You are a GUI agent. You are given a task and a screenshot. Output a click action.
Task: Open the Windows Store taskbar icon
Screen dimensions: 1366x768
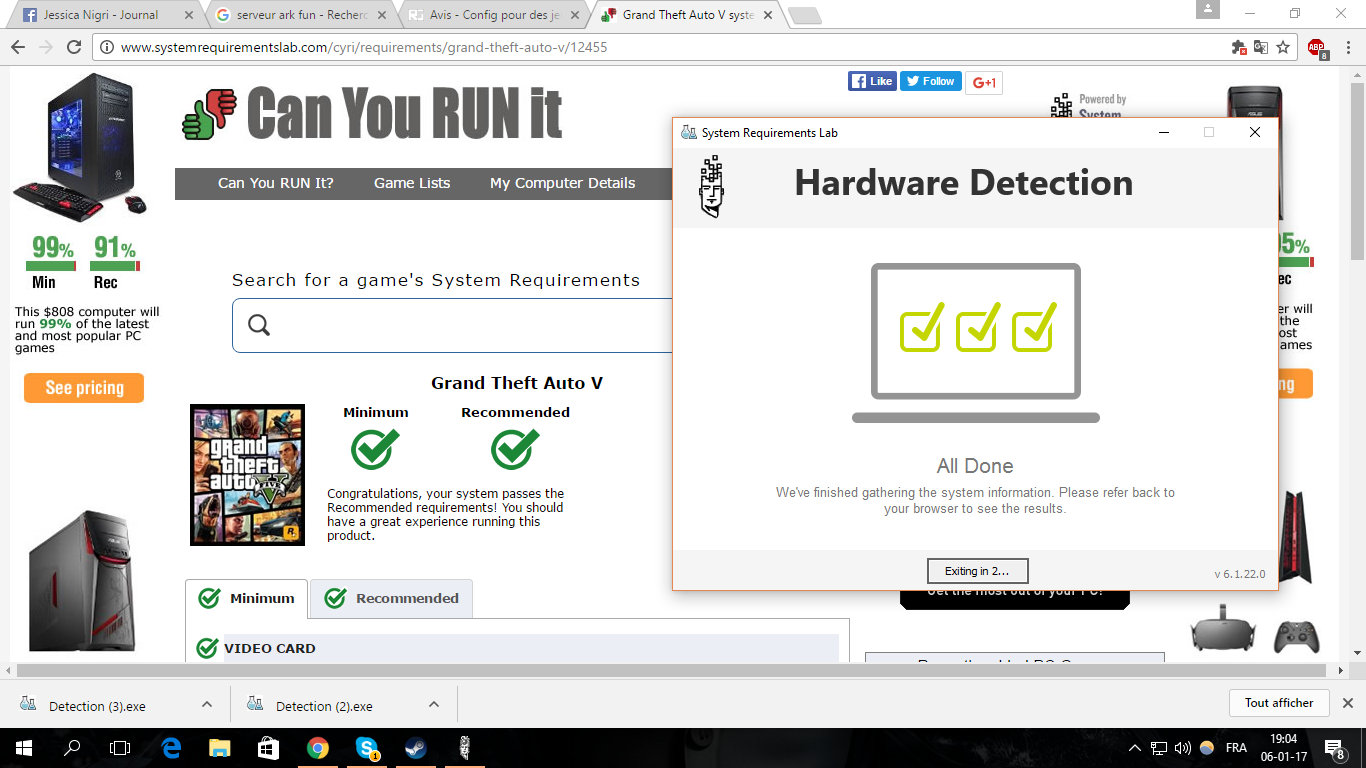[x=268, y=747]
